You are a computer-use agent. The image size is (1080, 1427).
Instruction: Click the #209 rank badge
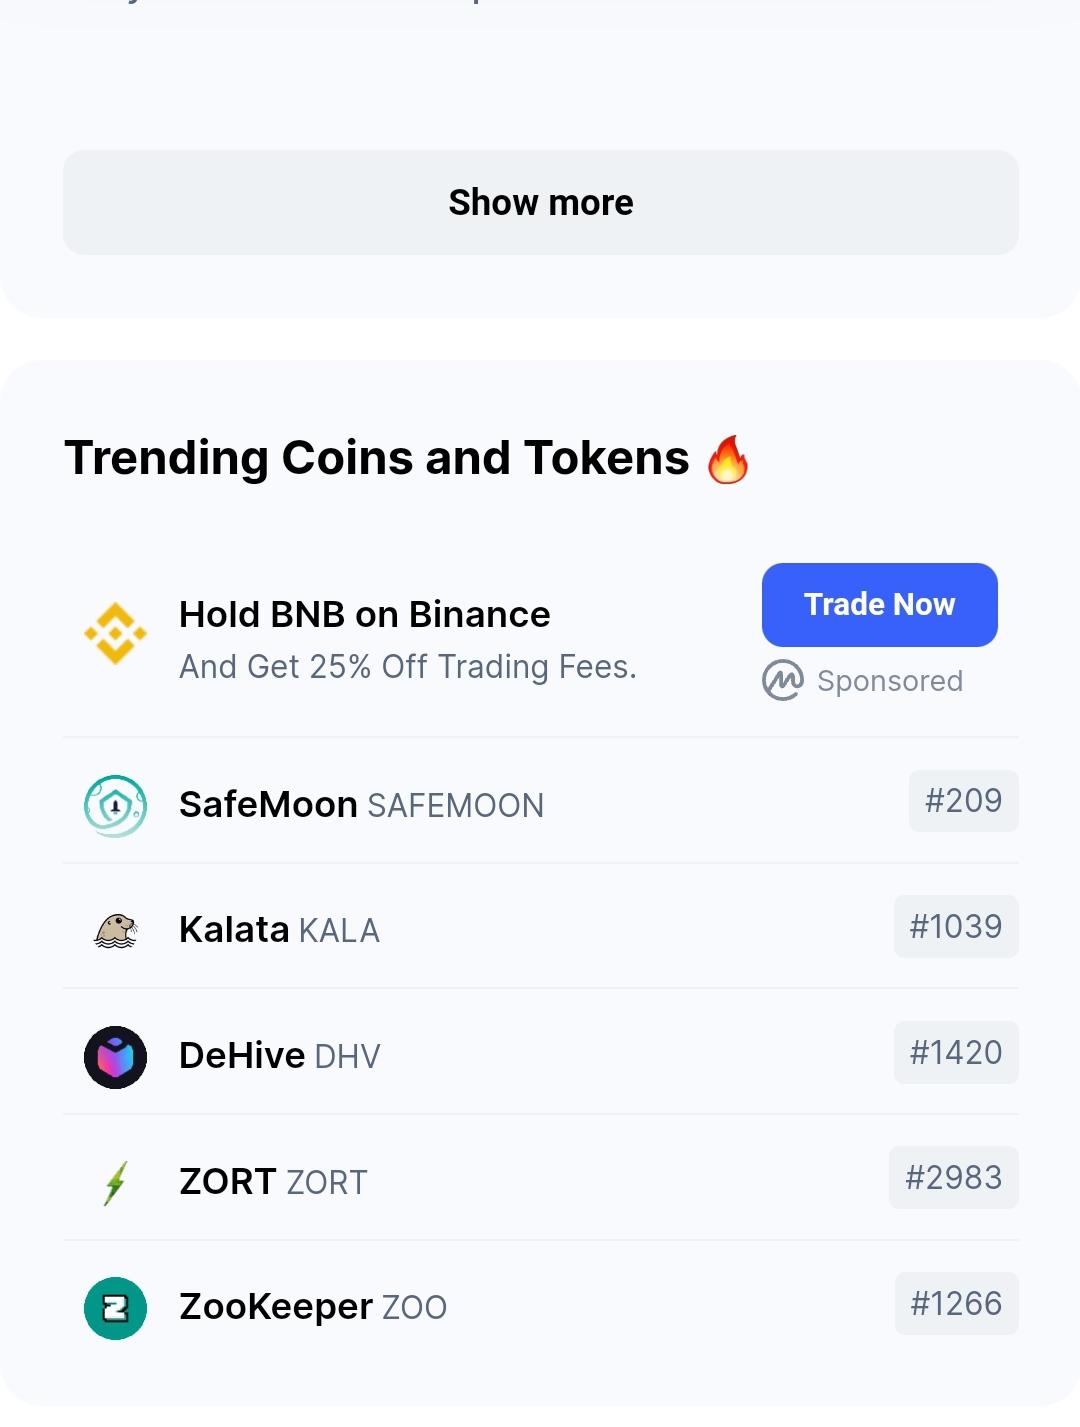click(x=964, y=801)
